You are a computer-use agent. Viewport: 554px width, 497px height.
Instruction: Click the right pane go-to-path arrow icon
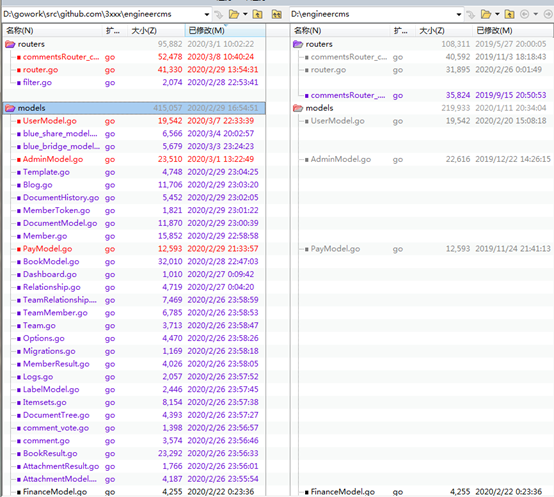470,14
